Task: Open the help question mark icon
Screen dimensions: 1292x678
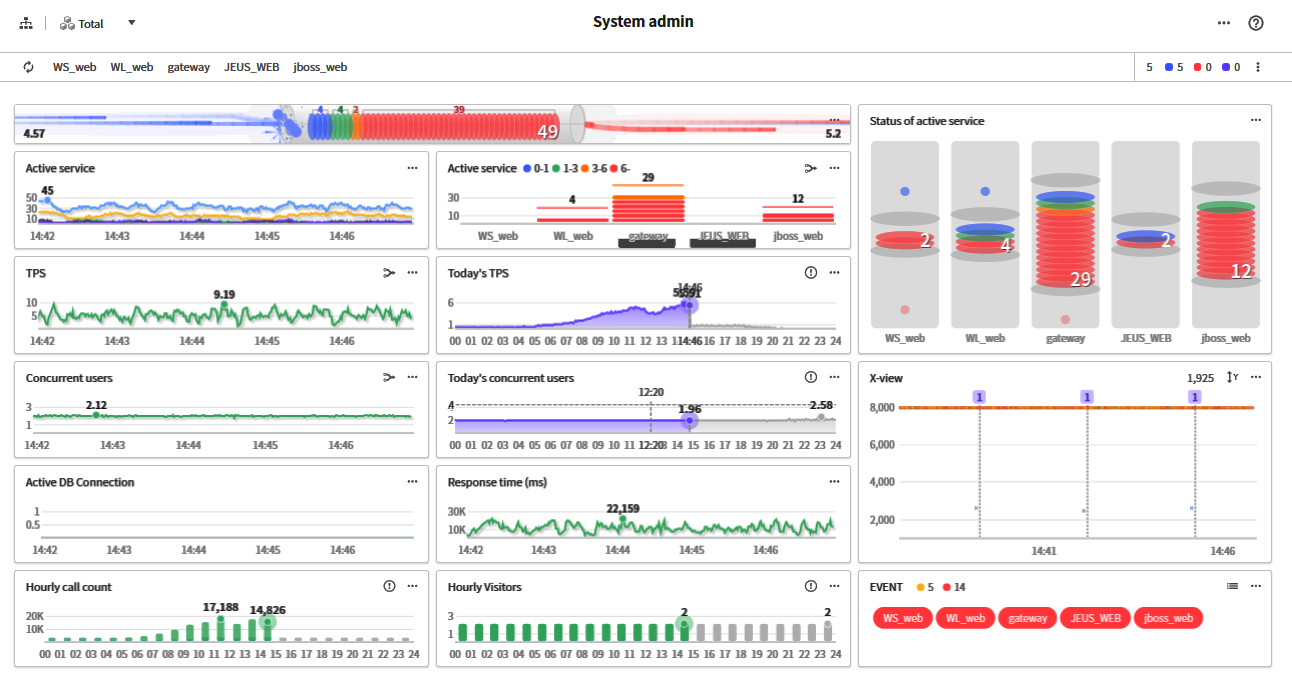Action: [x=1256, y=23]
